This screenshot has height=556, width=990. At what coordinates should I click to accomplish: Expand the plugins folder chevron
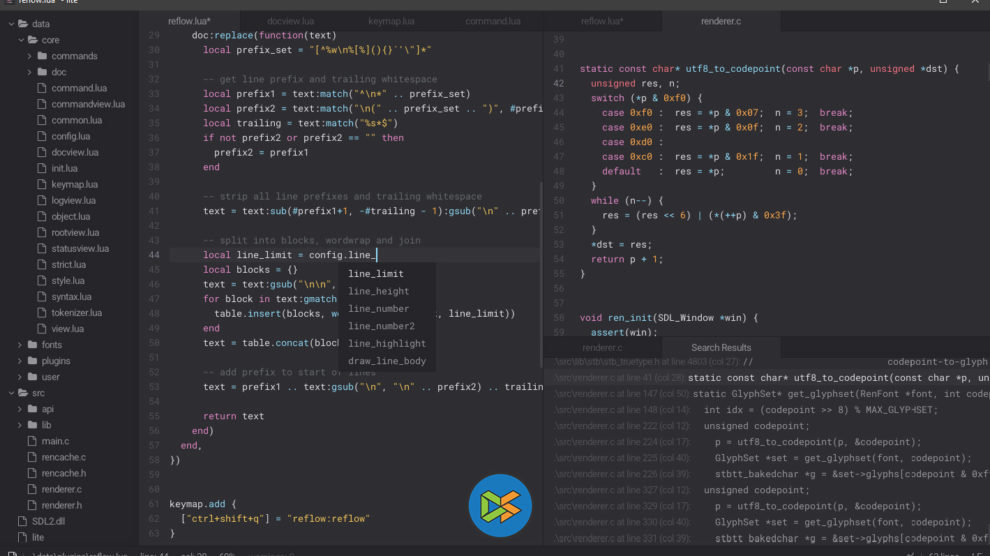coord(20,361)
